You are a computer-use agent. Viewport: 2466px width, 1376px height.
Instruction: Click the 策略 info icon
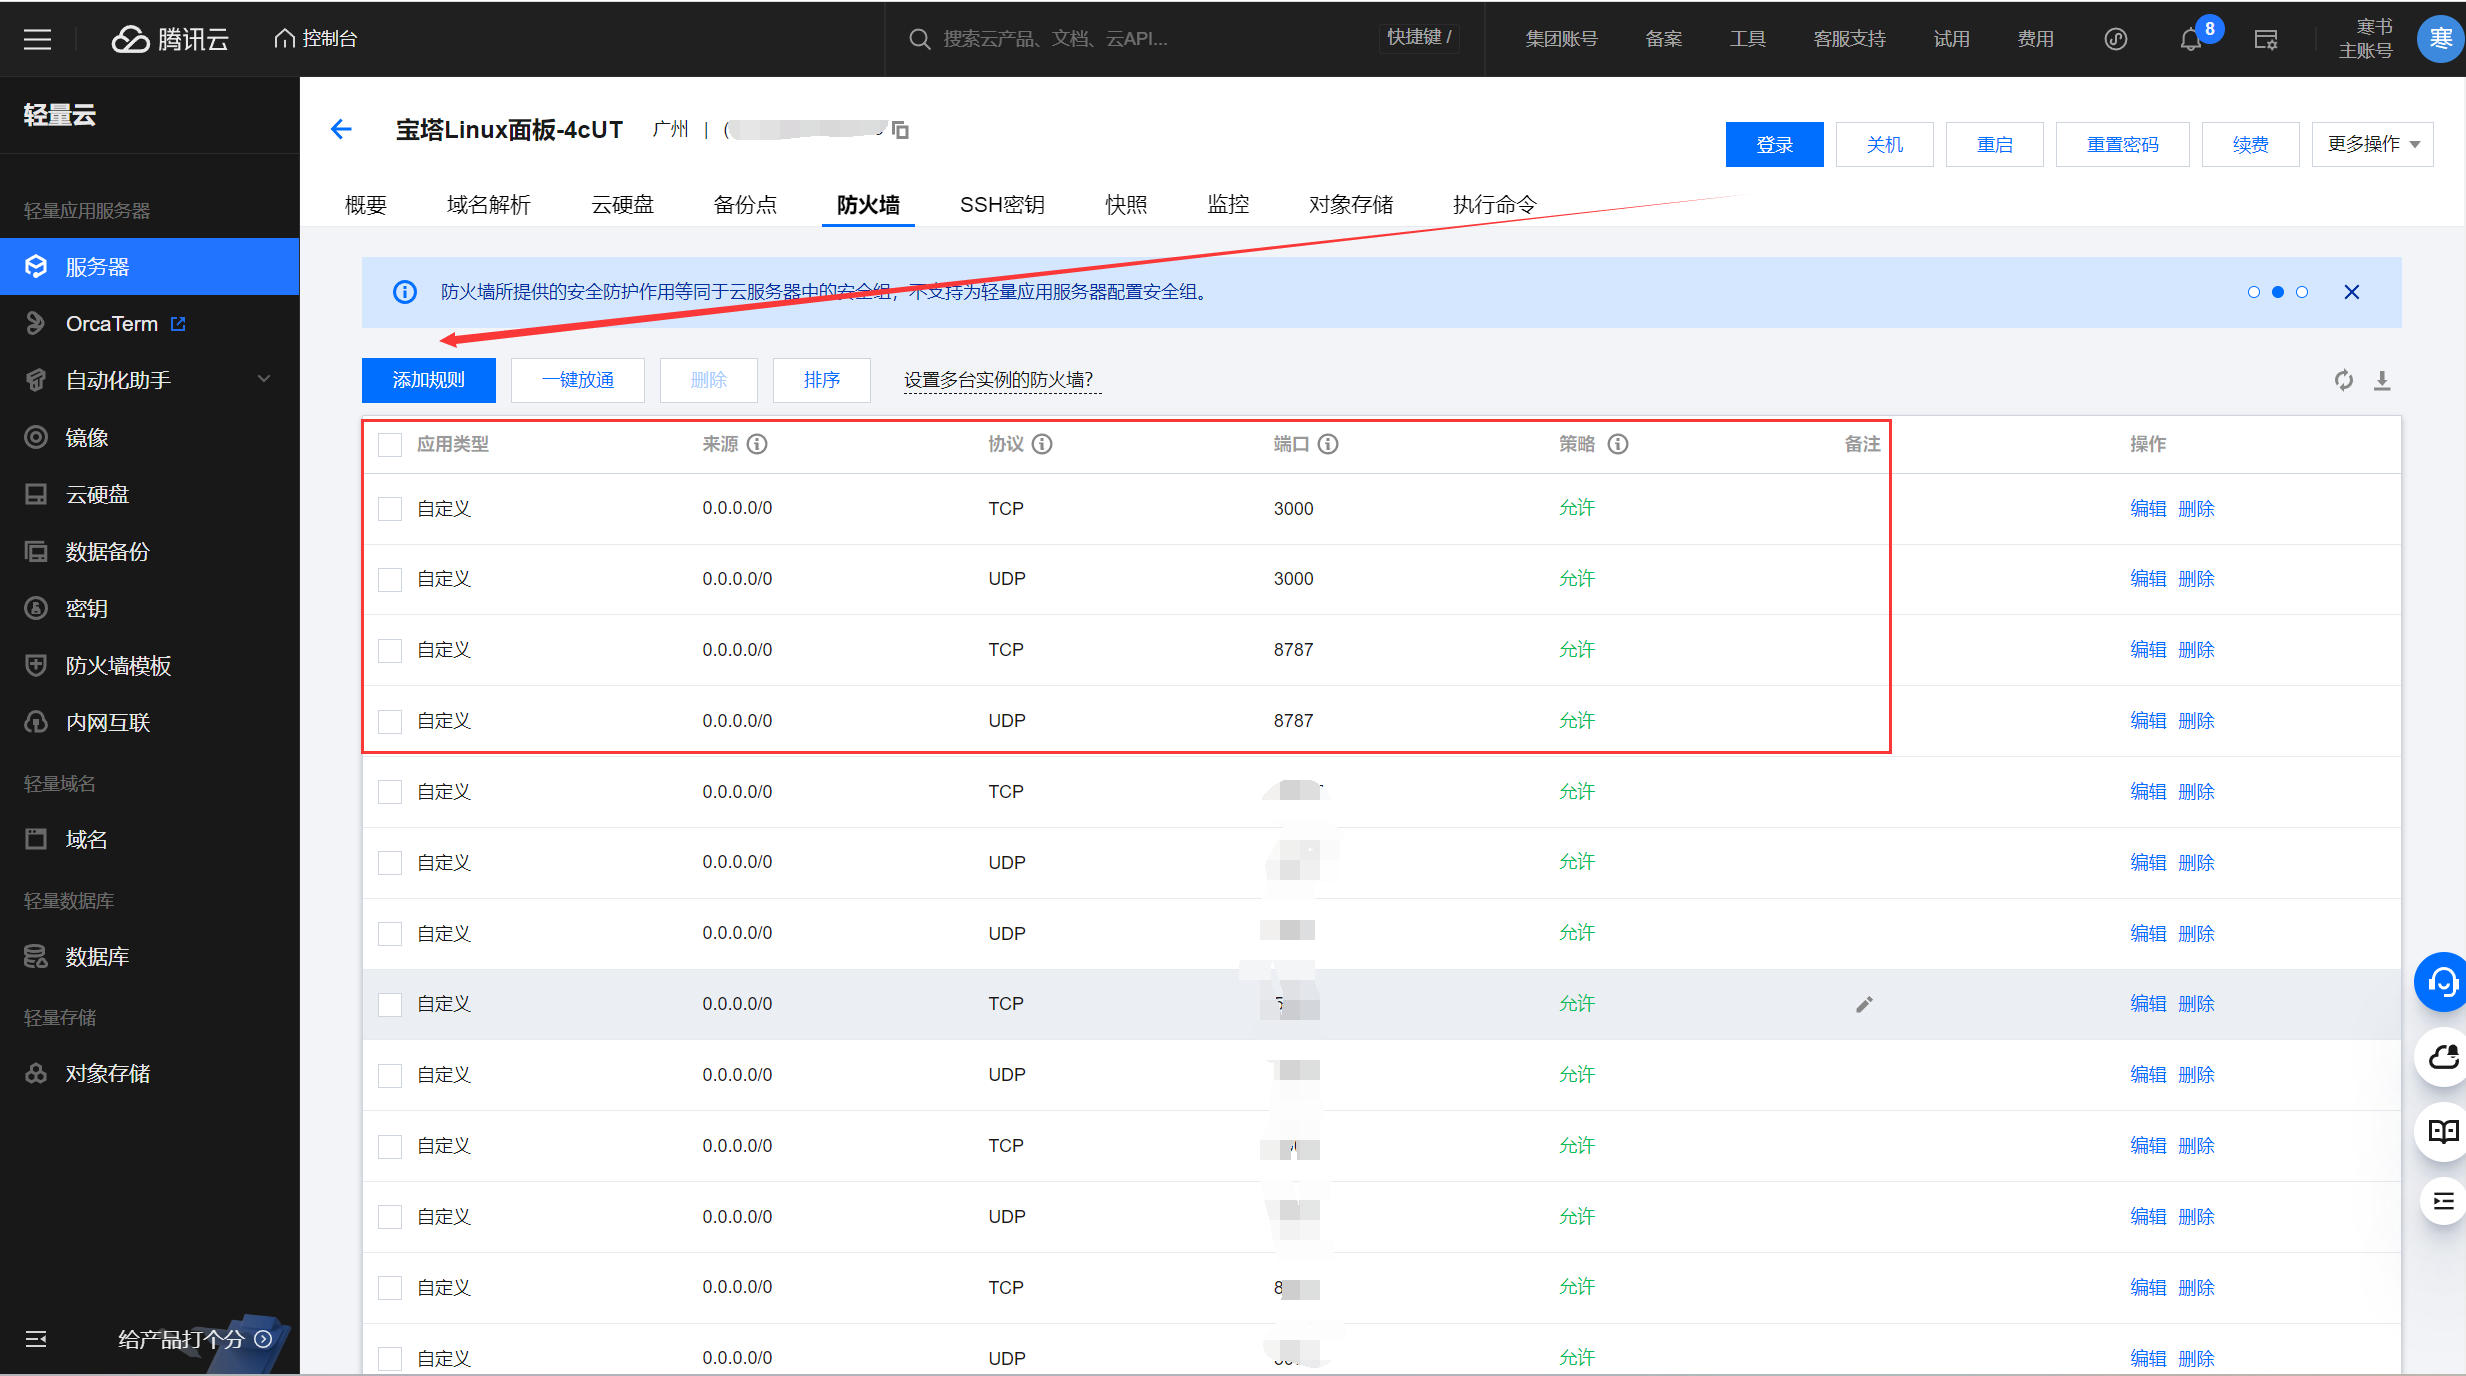click(1618, 444)
